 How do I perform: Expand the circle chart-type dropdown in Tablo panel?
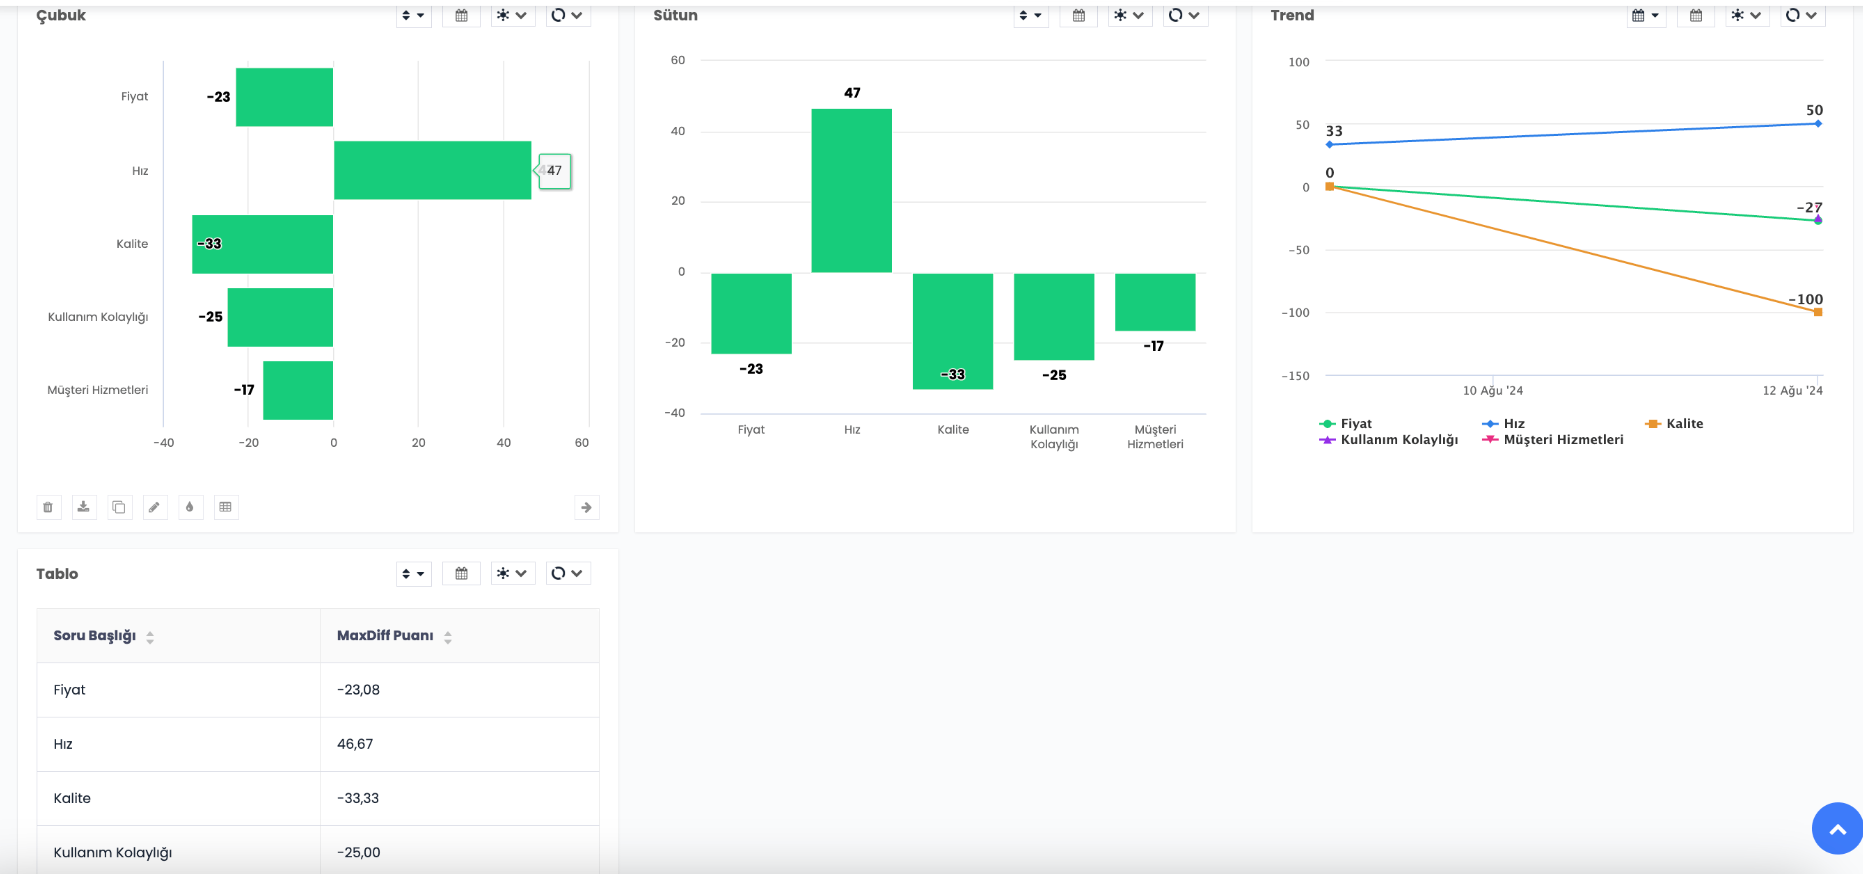[x=567, y=573]
